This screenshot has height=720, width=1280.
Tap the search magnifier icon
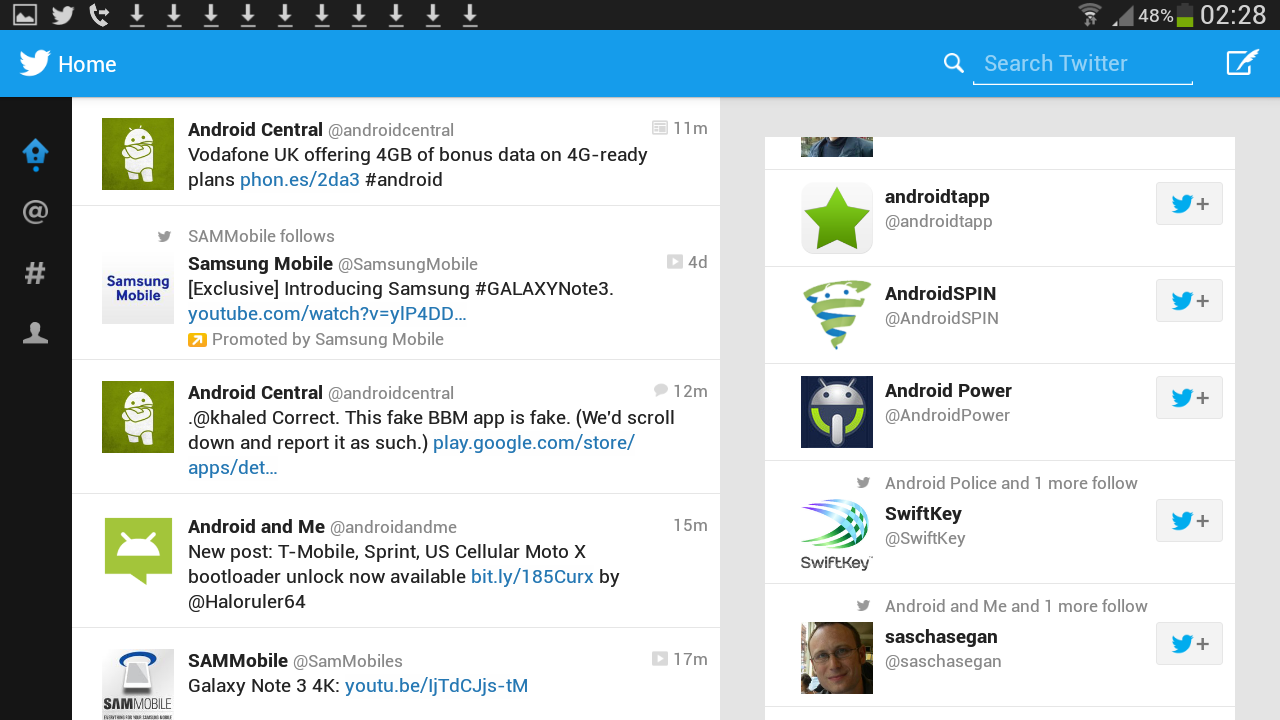point(954,63)
